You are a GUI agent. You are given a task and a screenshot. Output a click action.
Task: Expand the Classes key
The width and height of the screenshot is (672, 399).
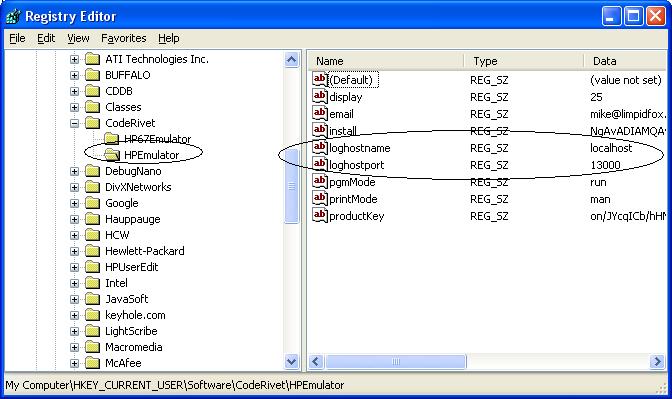click(75, 107)
